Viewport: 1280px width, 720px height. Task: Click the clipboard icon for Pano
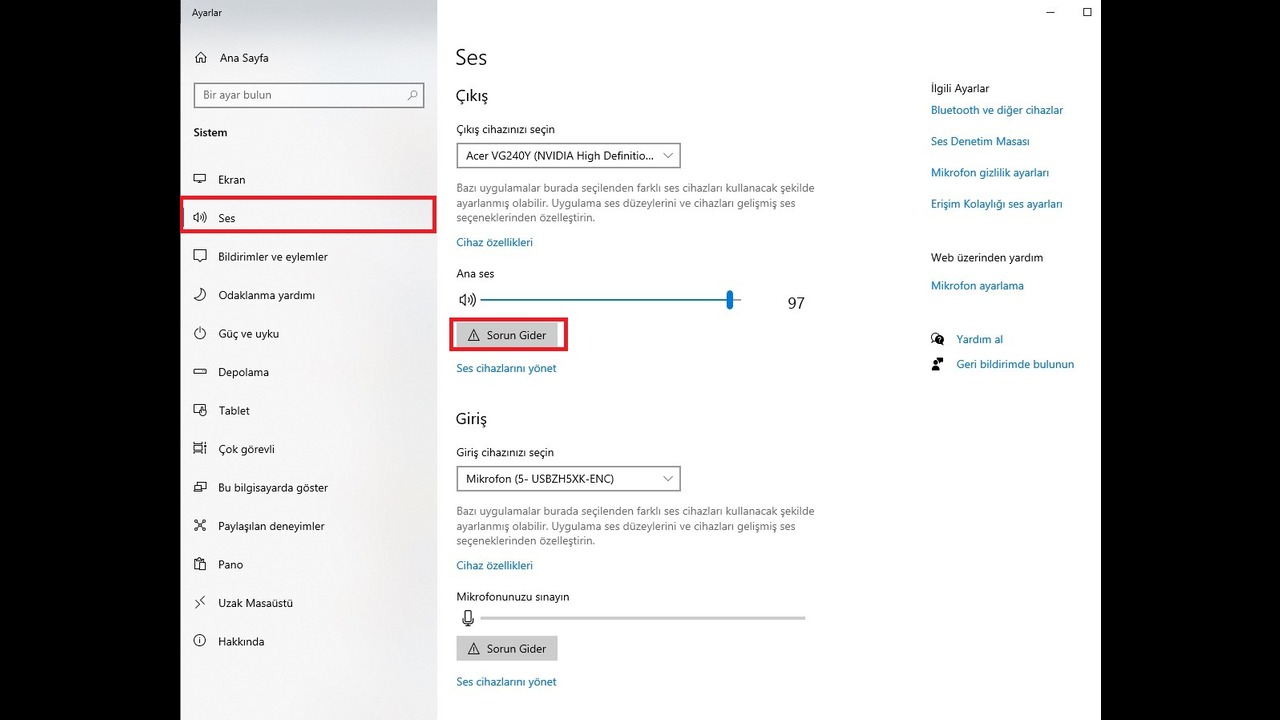point(200,565)
